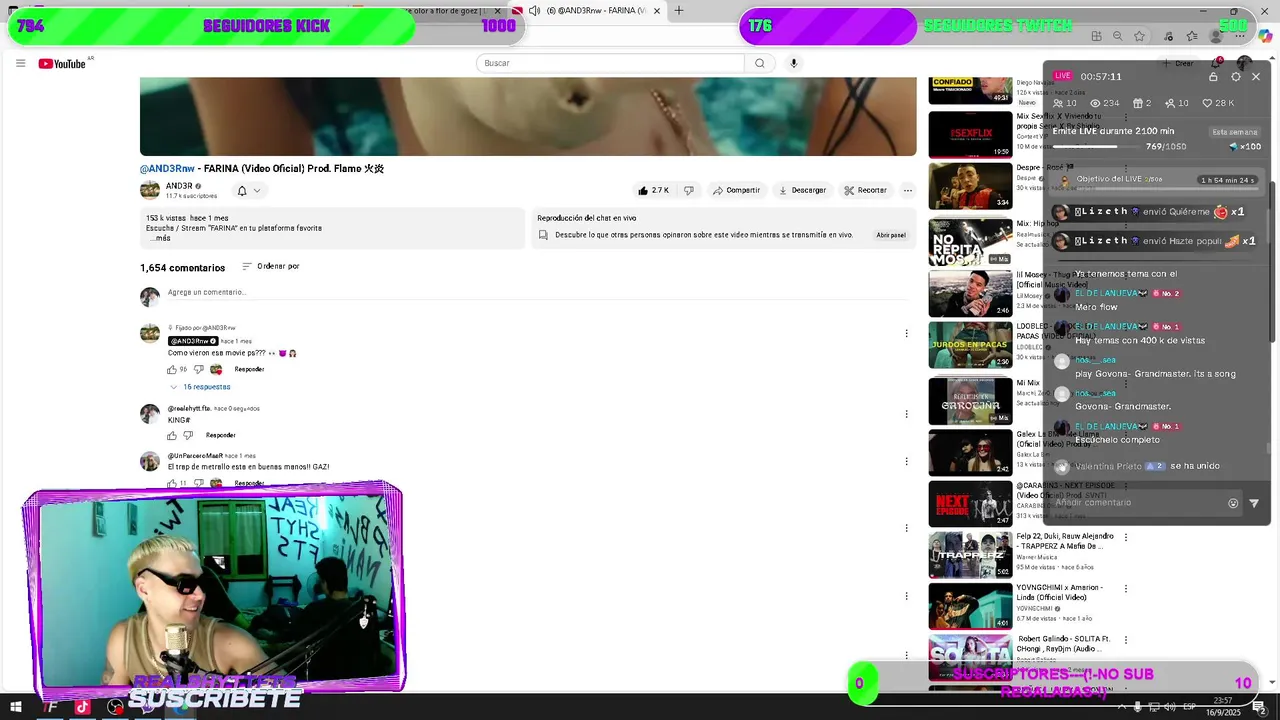This screenshot has height=720, width=1280.
Task: Clip the video using Recortar
Action: (x=865, y=190)
